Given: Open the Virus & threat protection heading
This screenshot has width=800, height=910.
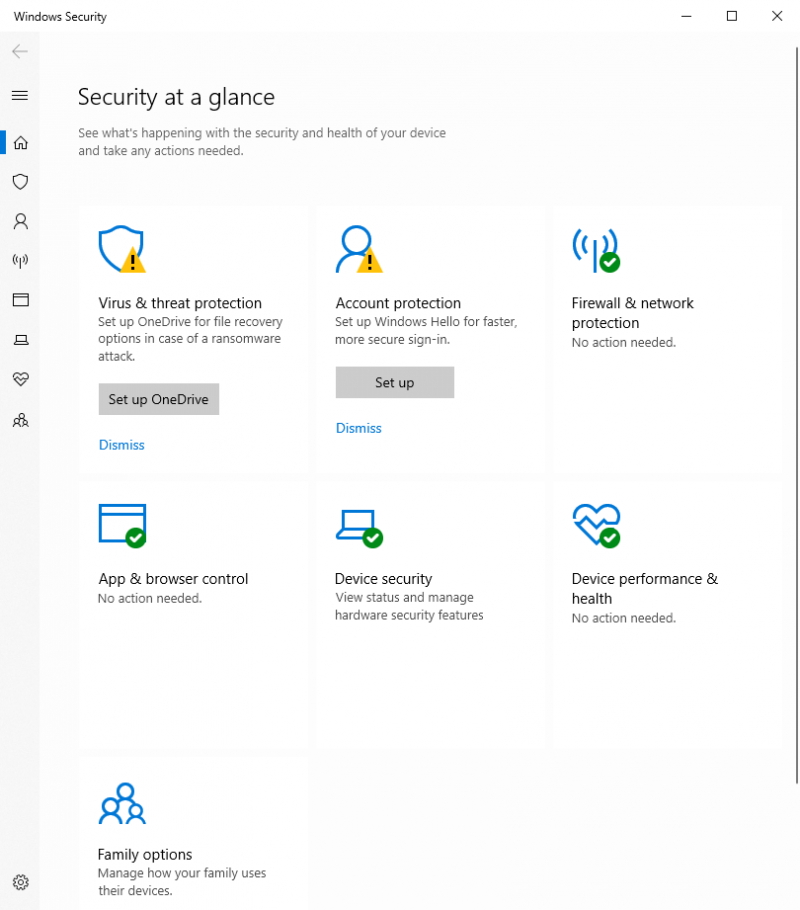Looking at the screenshot, I should click(180, 303).
